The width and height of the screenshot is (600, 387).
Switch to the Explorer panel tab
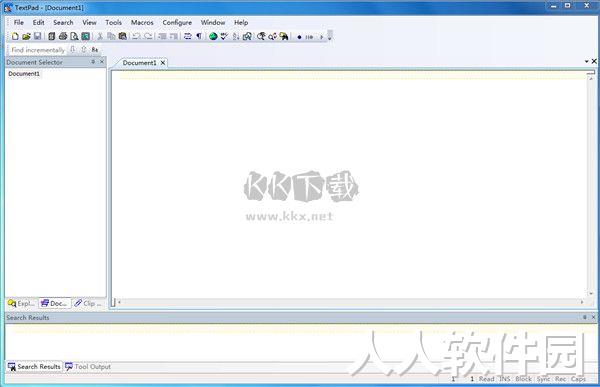coord(21,303)
